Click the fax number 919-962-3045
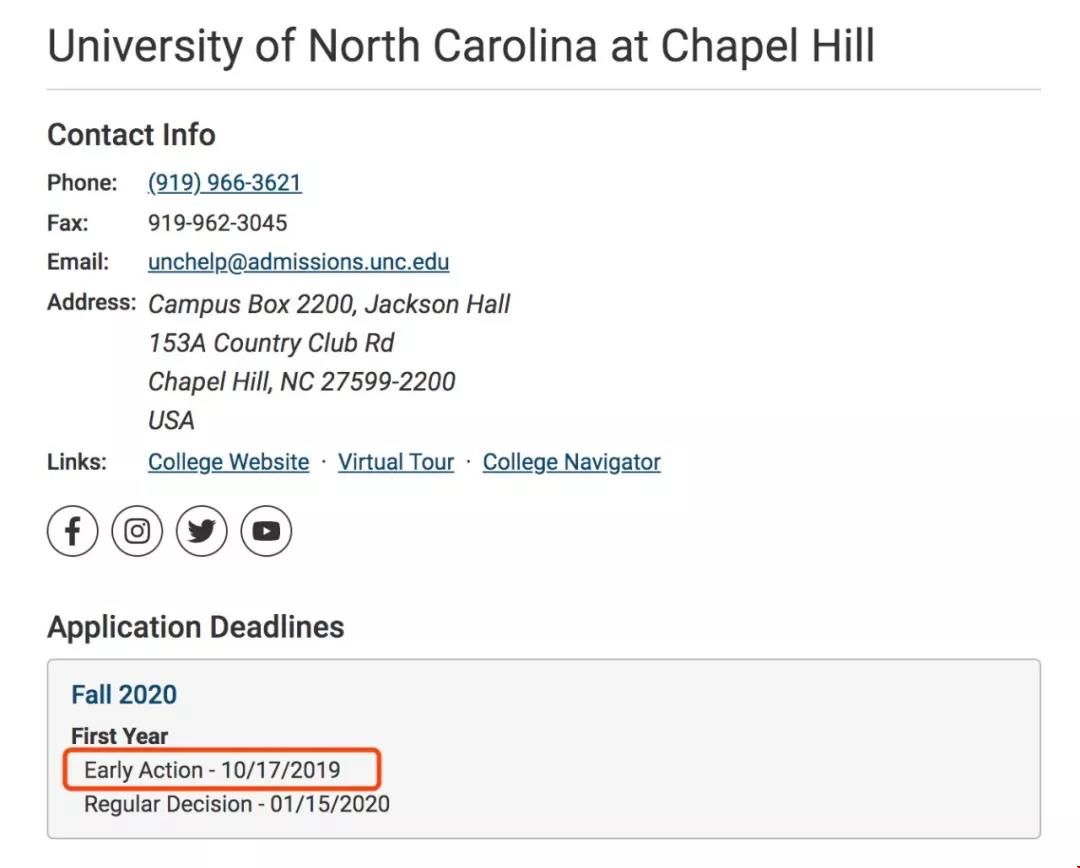 [x=217, y=223]
